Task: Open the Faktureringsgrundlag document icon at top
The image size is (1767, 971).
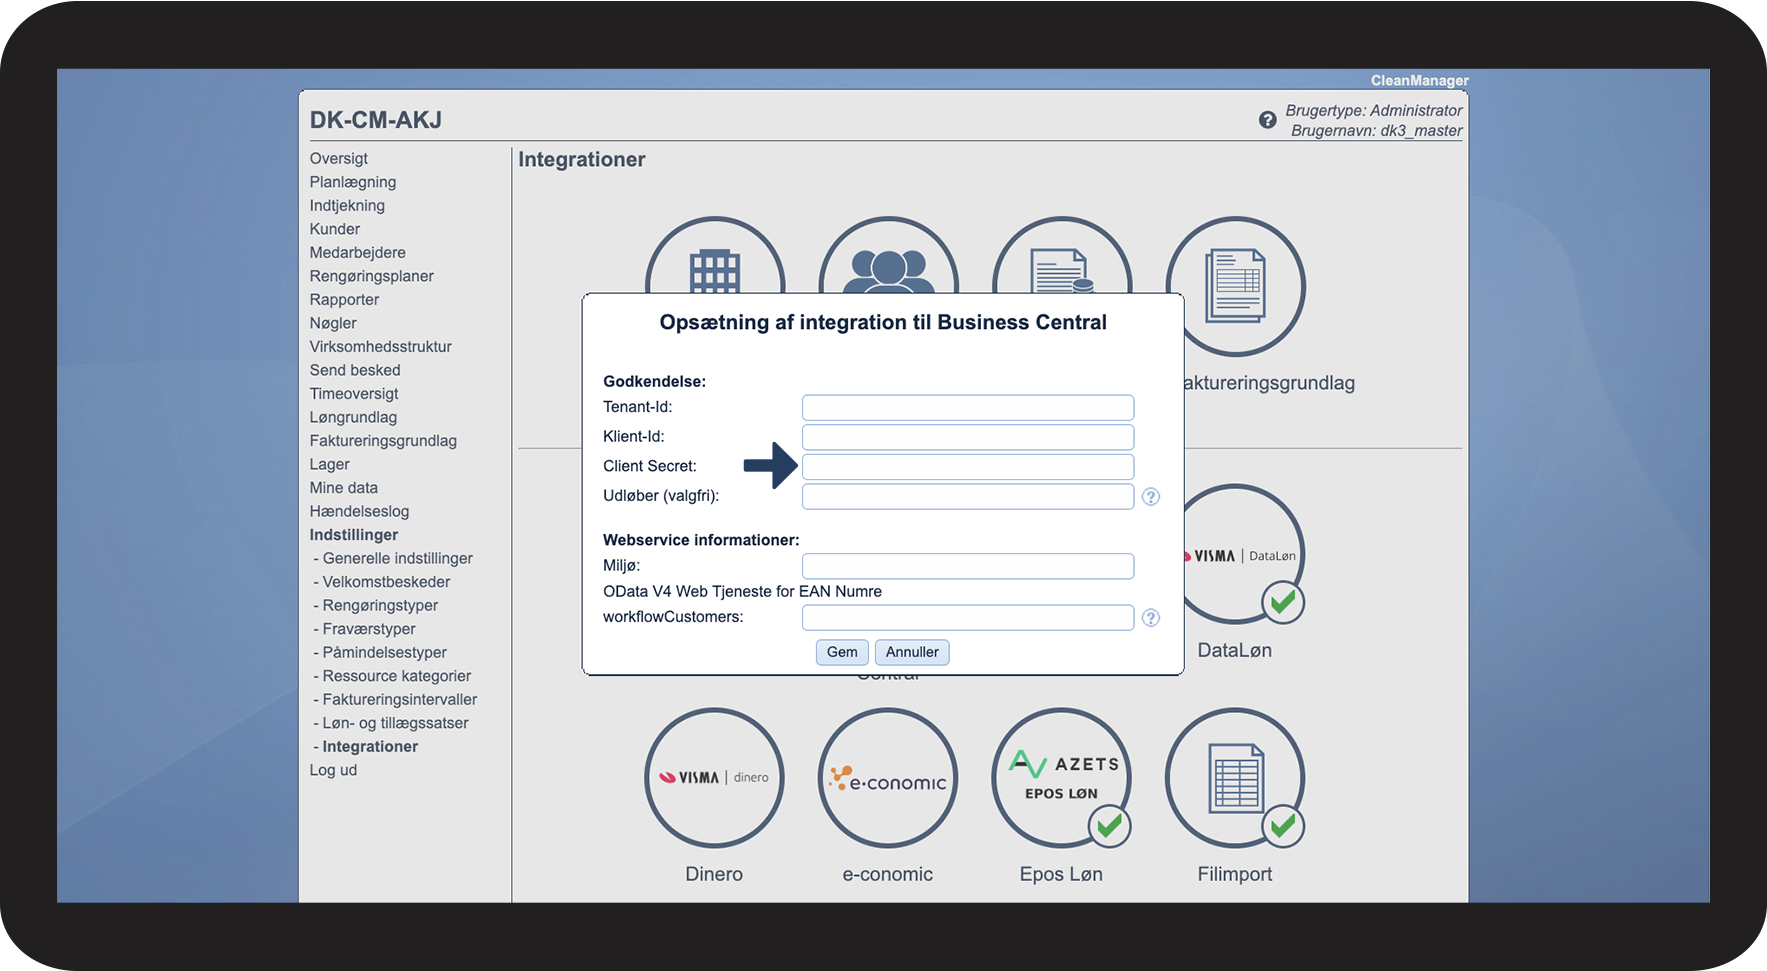Action: point(1235,286)
